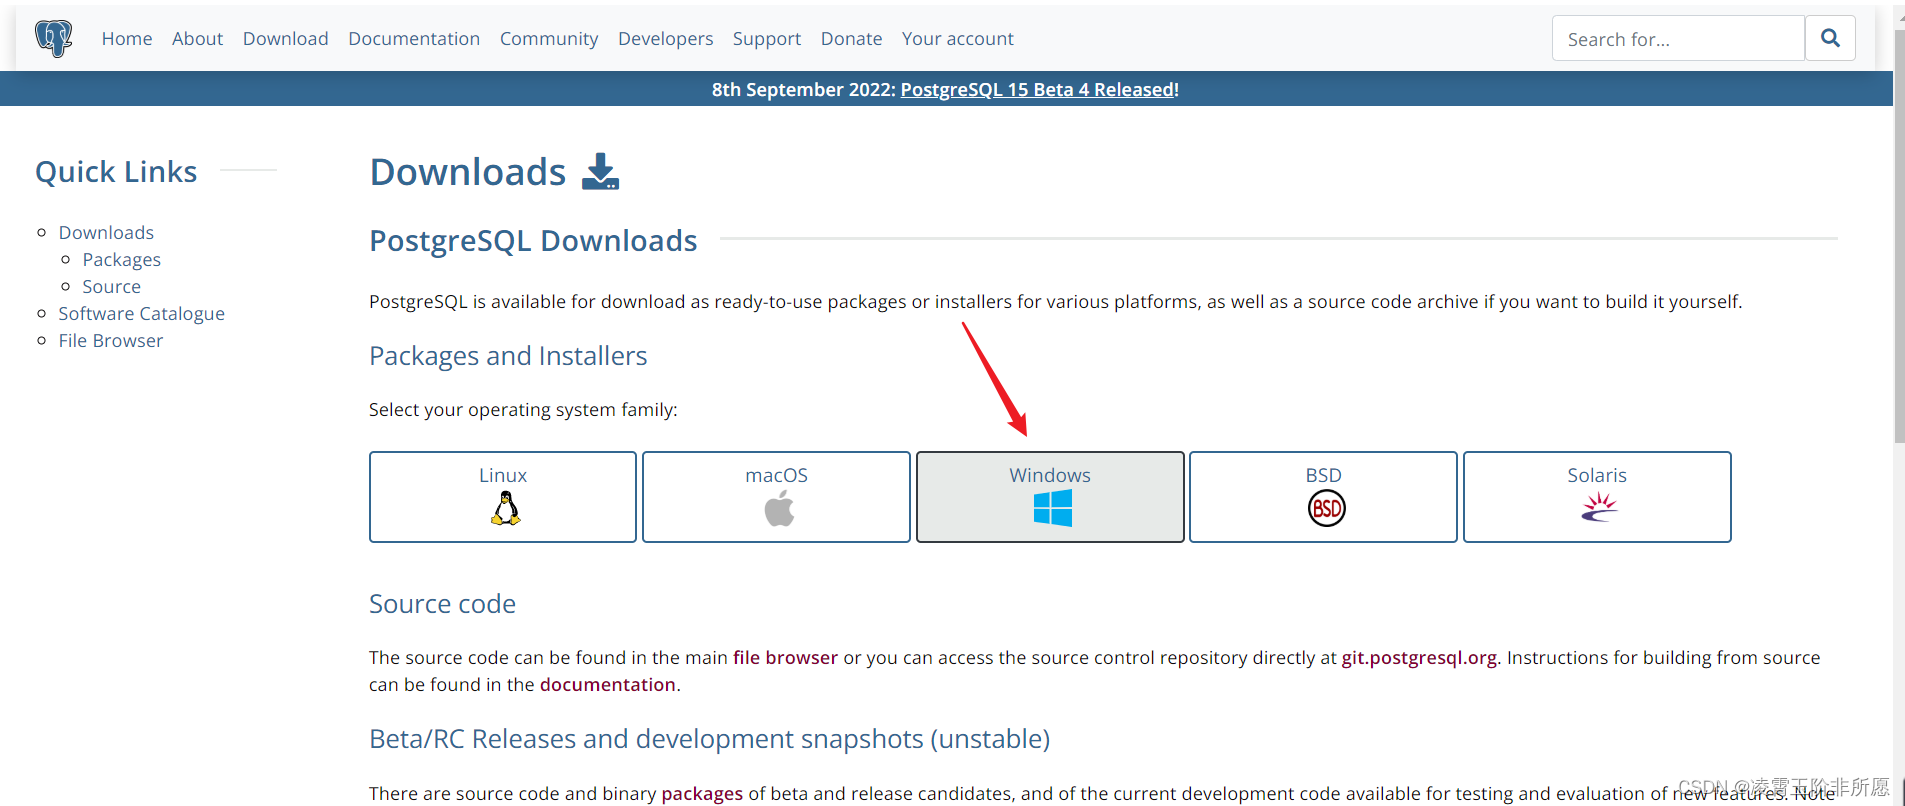
Task: Open the git.postgresql.org link
Action: click(x=1419, y=657)
